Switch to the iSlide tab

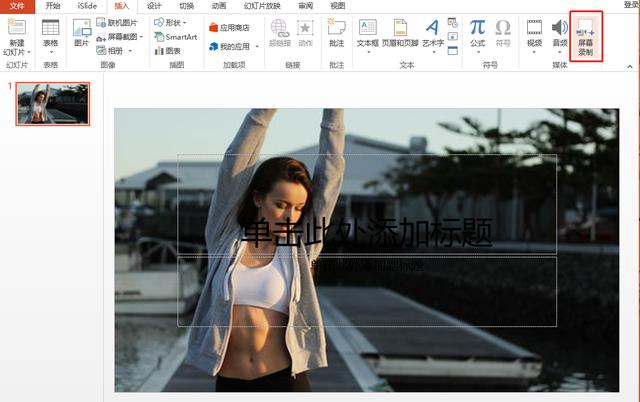tap(88, 5)
